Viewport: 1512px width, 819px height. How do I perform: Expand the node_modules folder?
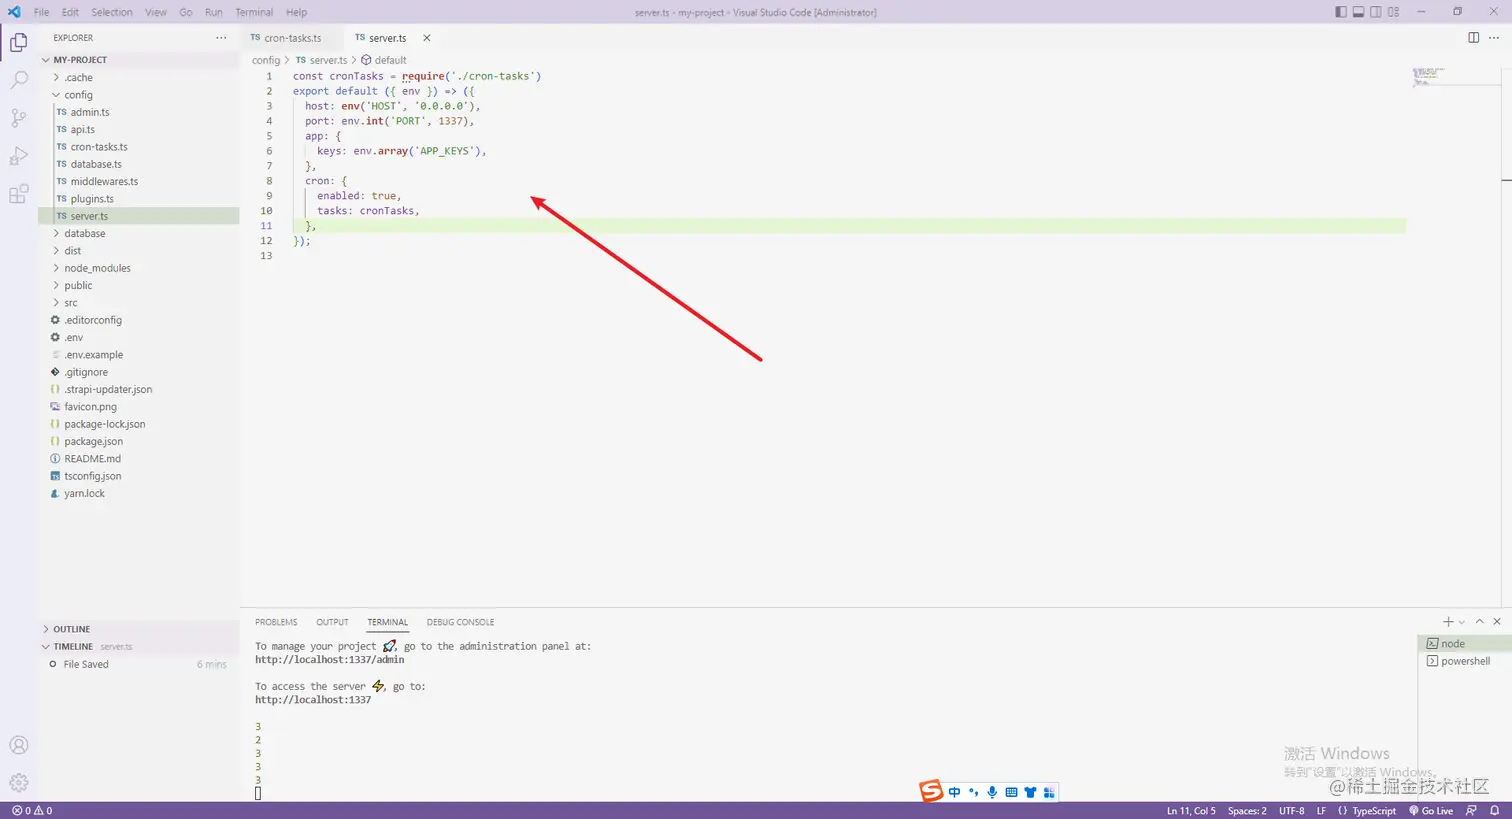[x=140, y=268]
